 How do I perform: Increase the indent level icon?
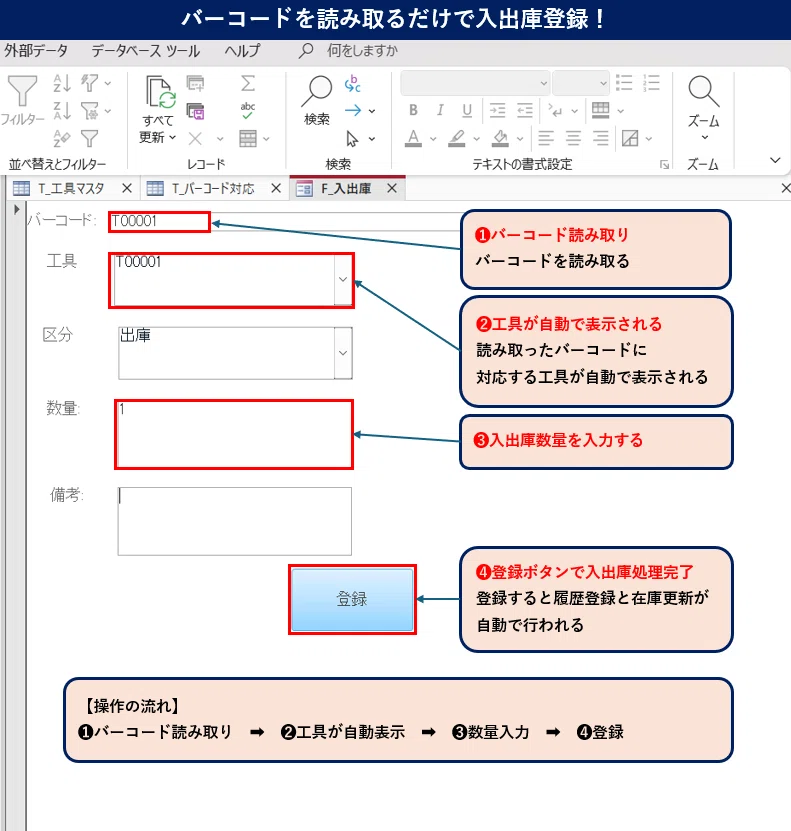coord(497,110)
